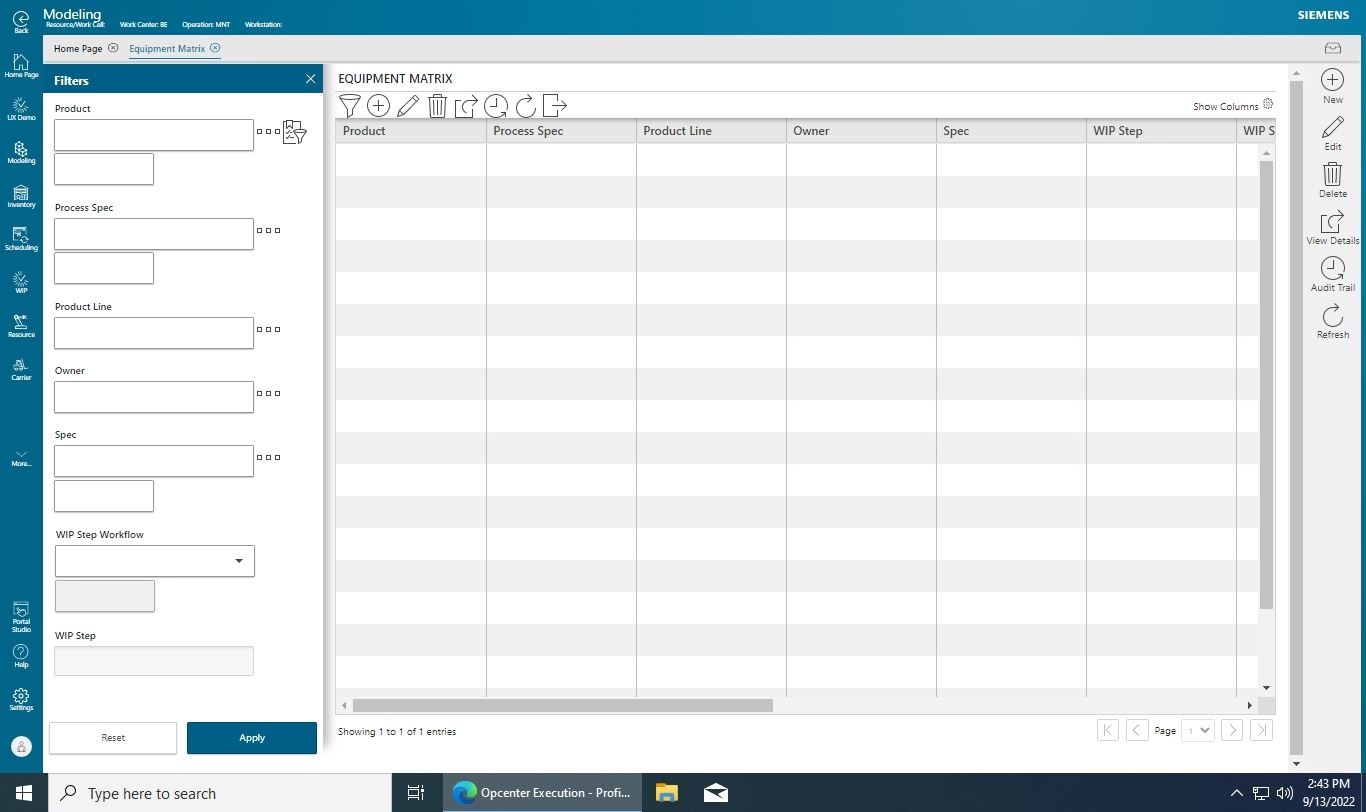Click the plus icon to add a new record
Viewport: 1366px width, 812px height.
coord(379,105)
